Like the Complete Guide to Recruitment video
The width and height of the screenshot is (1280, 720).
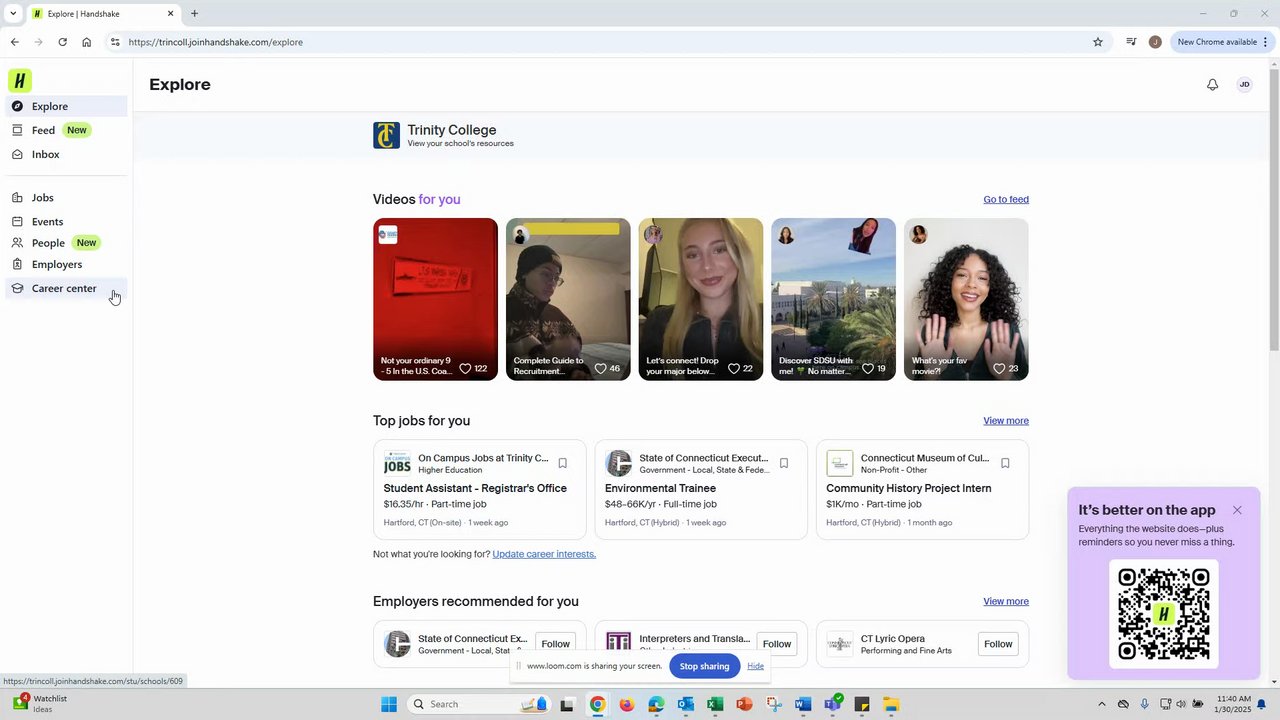coord(600,368)
